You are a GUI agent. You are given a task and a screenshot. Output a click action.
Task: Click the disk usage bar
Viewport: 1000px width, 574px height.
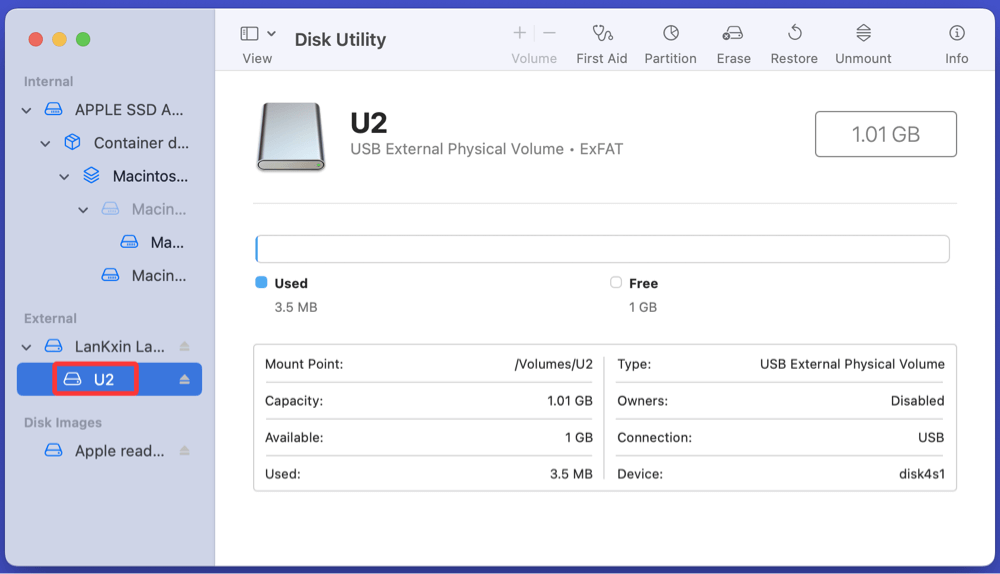[x=602, y=249]
